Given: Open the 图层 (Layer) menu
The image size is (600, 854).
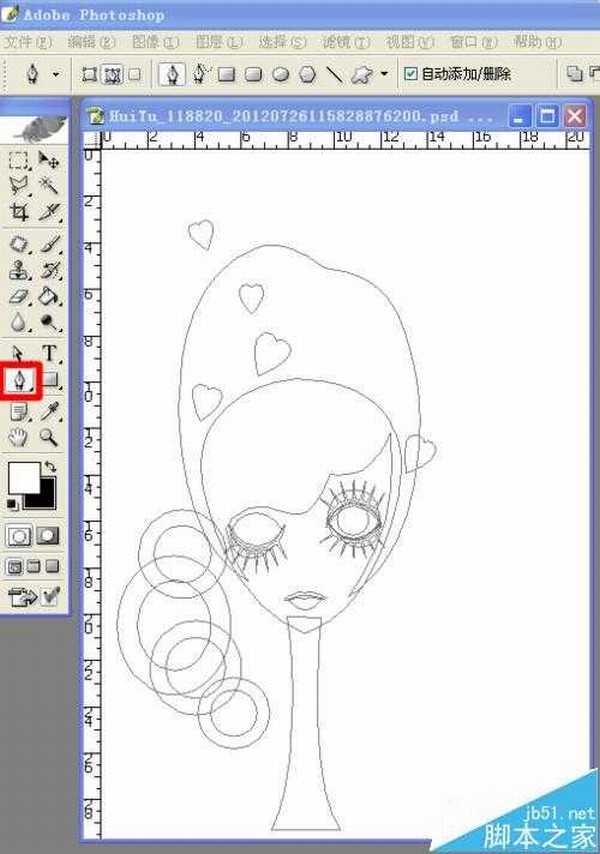Looking at the screenshot, I should click(x=219, y=43).
